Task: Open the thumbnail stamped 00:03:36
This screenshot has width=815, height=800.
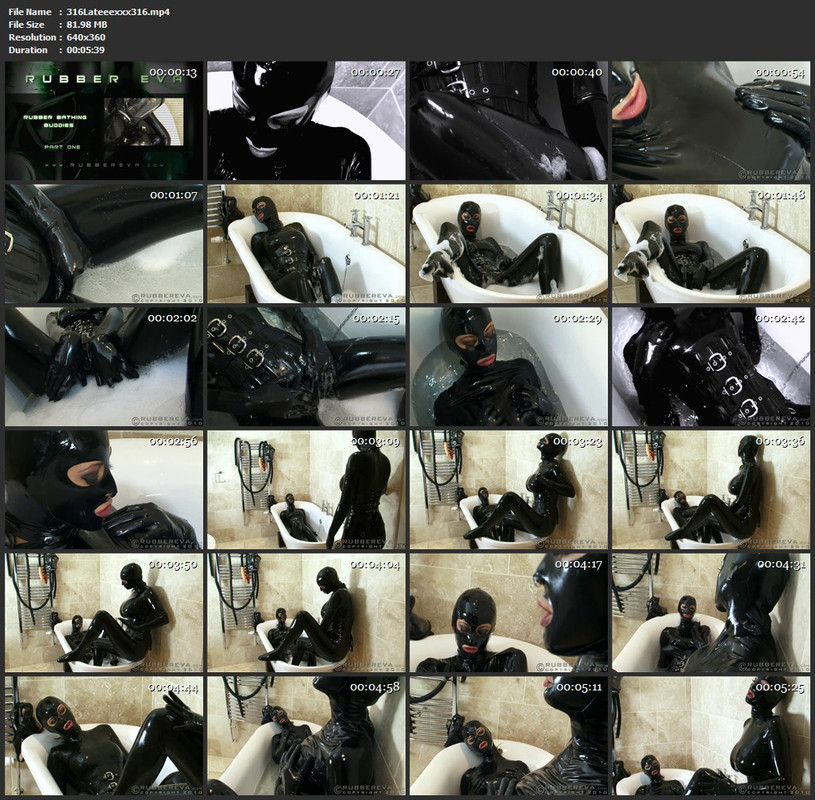Action: (711, 490)
